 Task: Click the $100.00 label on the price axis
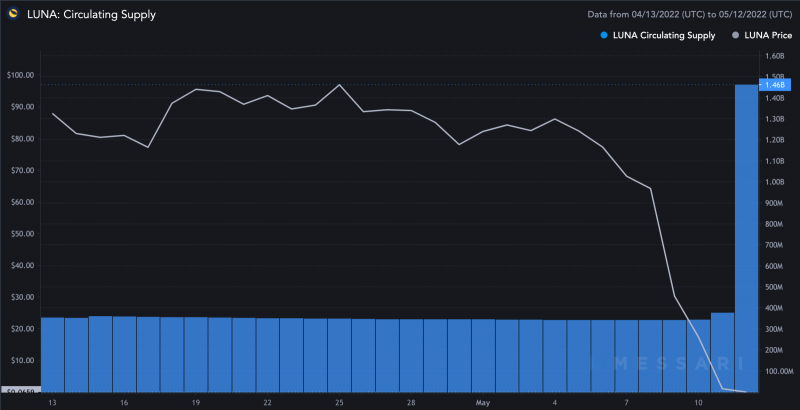[20, 76]
